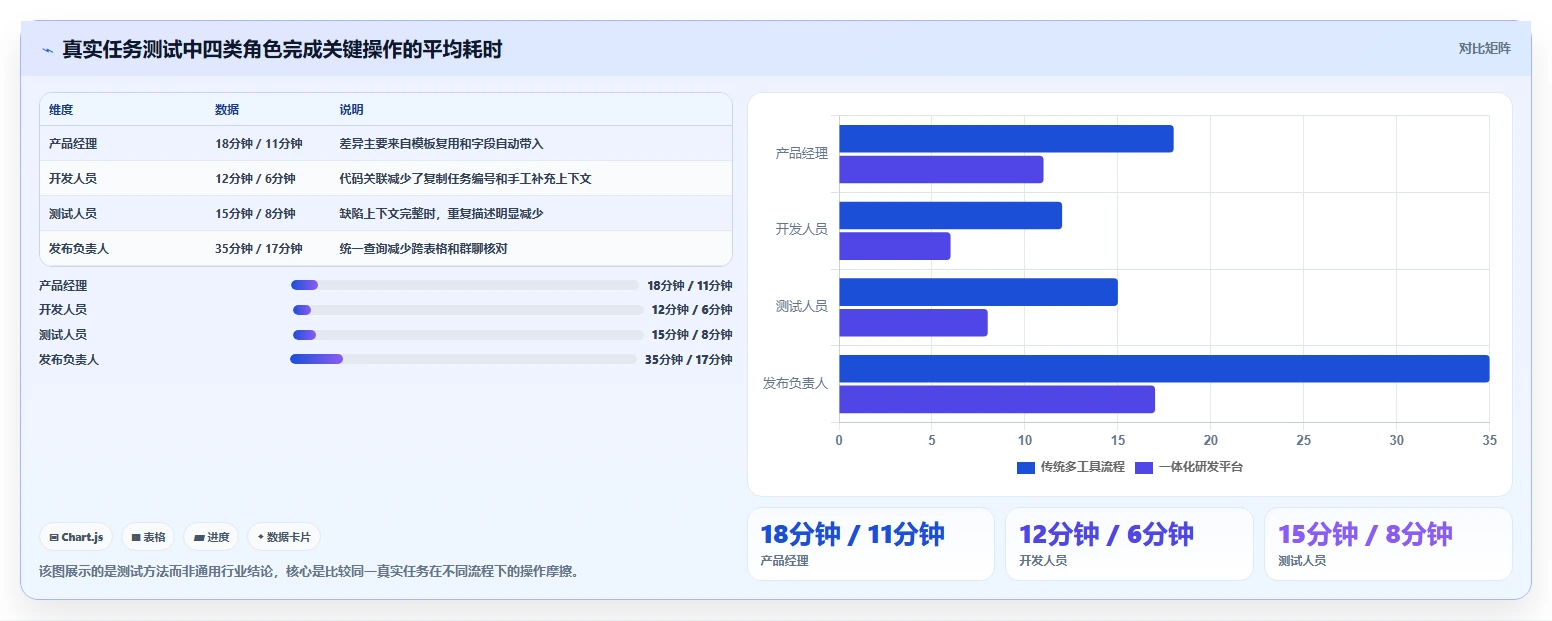This screenshot has width=1552, height=621.
Task: Click the 12分钟 / 6分钟 value beside the progress bar
Action: tap(692, 310)
